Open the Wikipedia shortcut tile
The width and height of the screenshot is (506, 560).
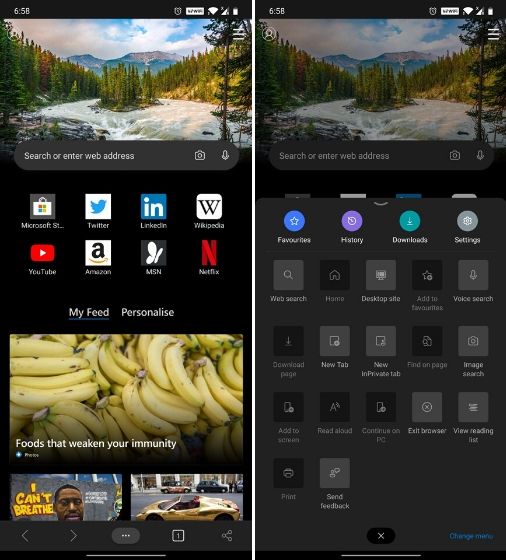coord(209,211)
